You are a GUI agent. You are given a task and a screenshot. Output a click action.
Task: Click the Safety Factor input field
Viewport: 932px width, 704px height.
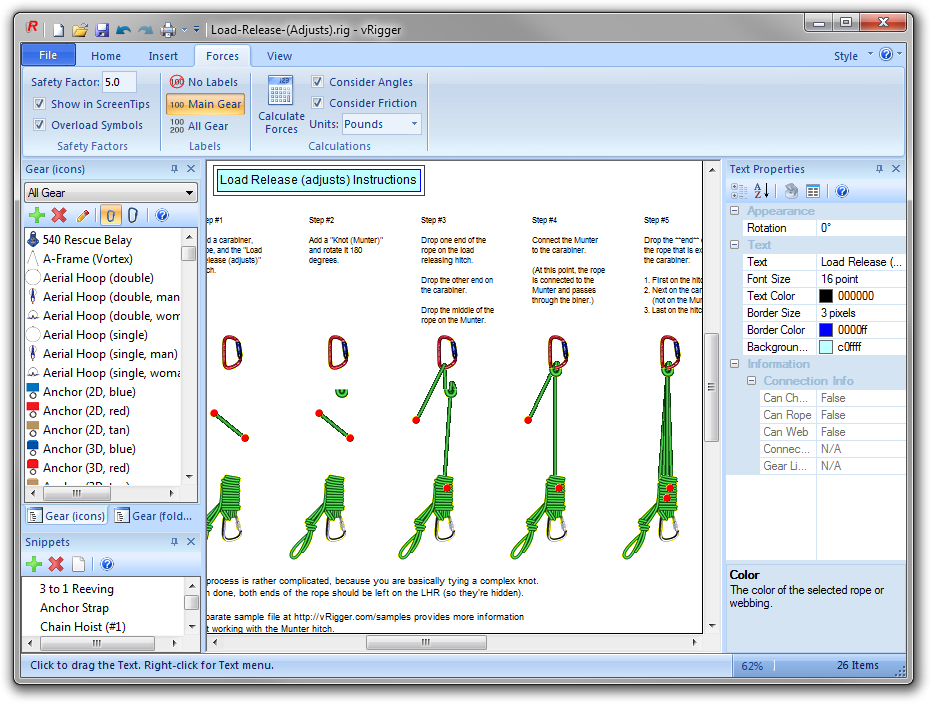click(119, 82)
